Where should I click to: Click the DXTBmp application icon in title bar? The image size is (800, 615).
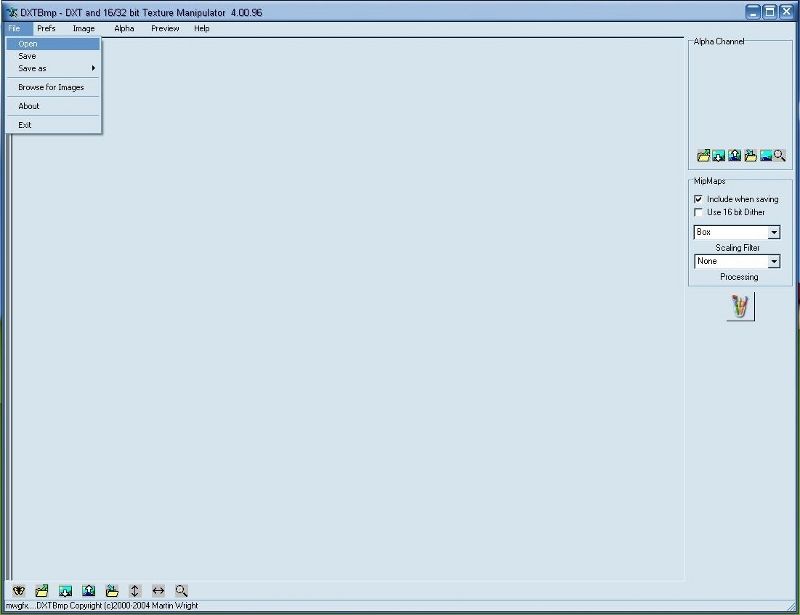[x=12, y=12]
